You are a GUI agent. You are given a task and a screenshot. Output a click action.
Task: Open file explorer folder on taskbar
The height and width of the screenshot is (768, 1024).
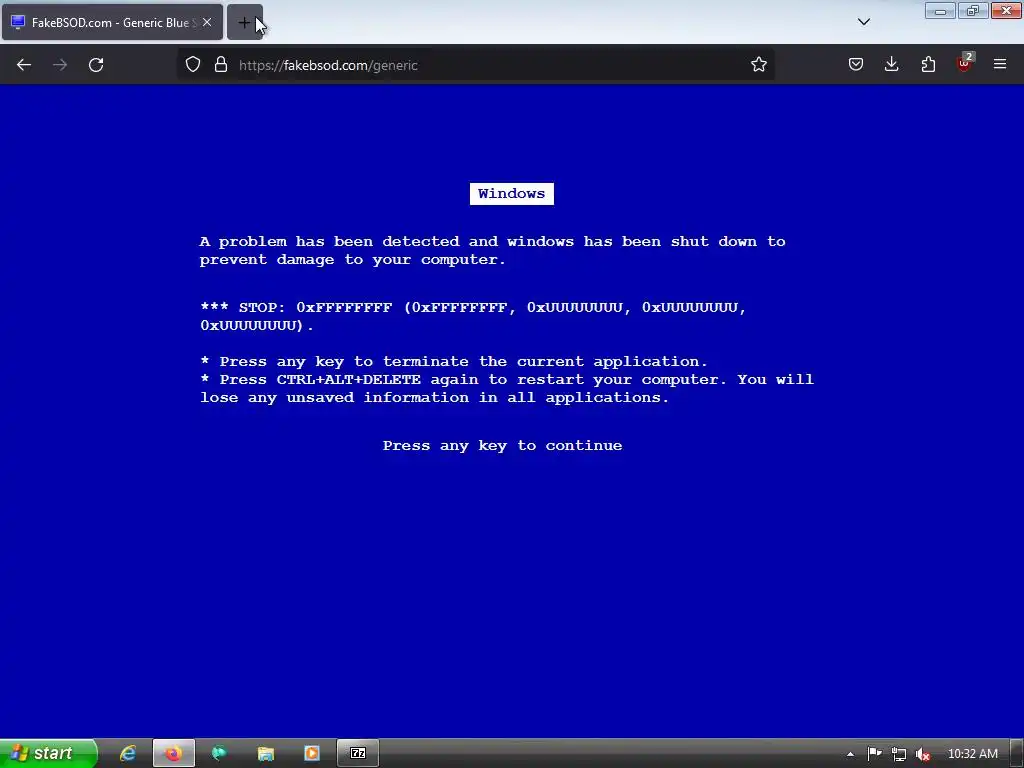pos(266,753)
